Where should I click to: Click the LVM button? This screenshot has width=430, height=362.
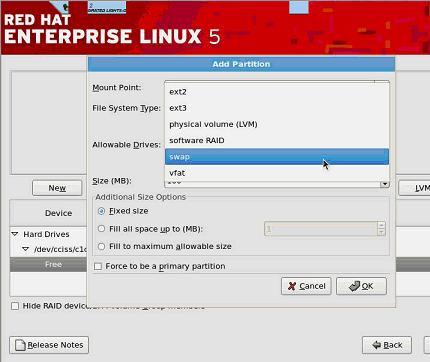pyautogui.click(x=415, y=188)
